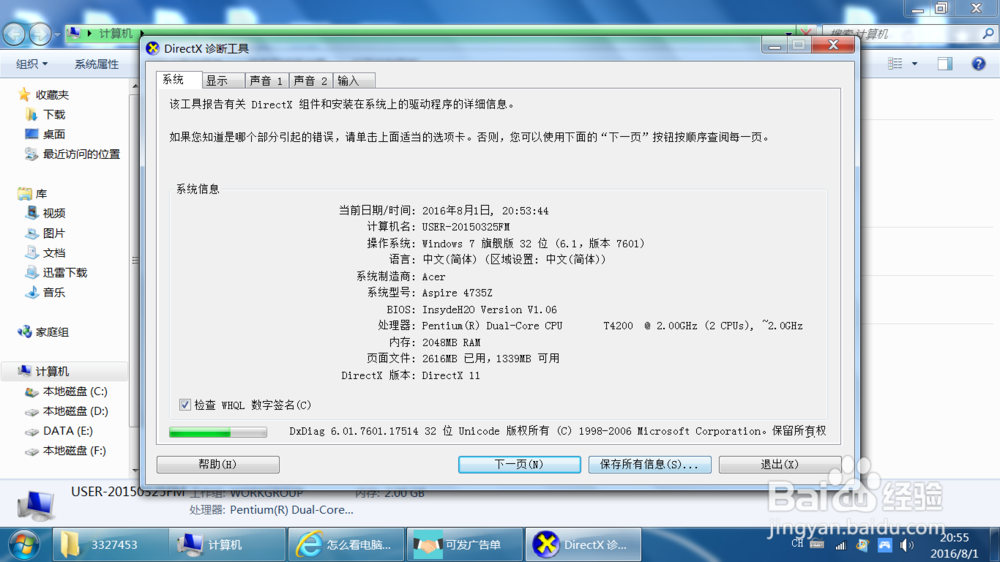Click the Explorer search magnifier icon
The height and width of the screenshot is (562, 1000).
(989, 33)
